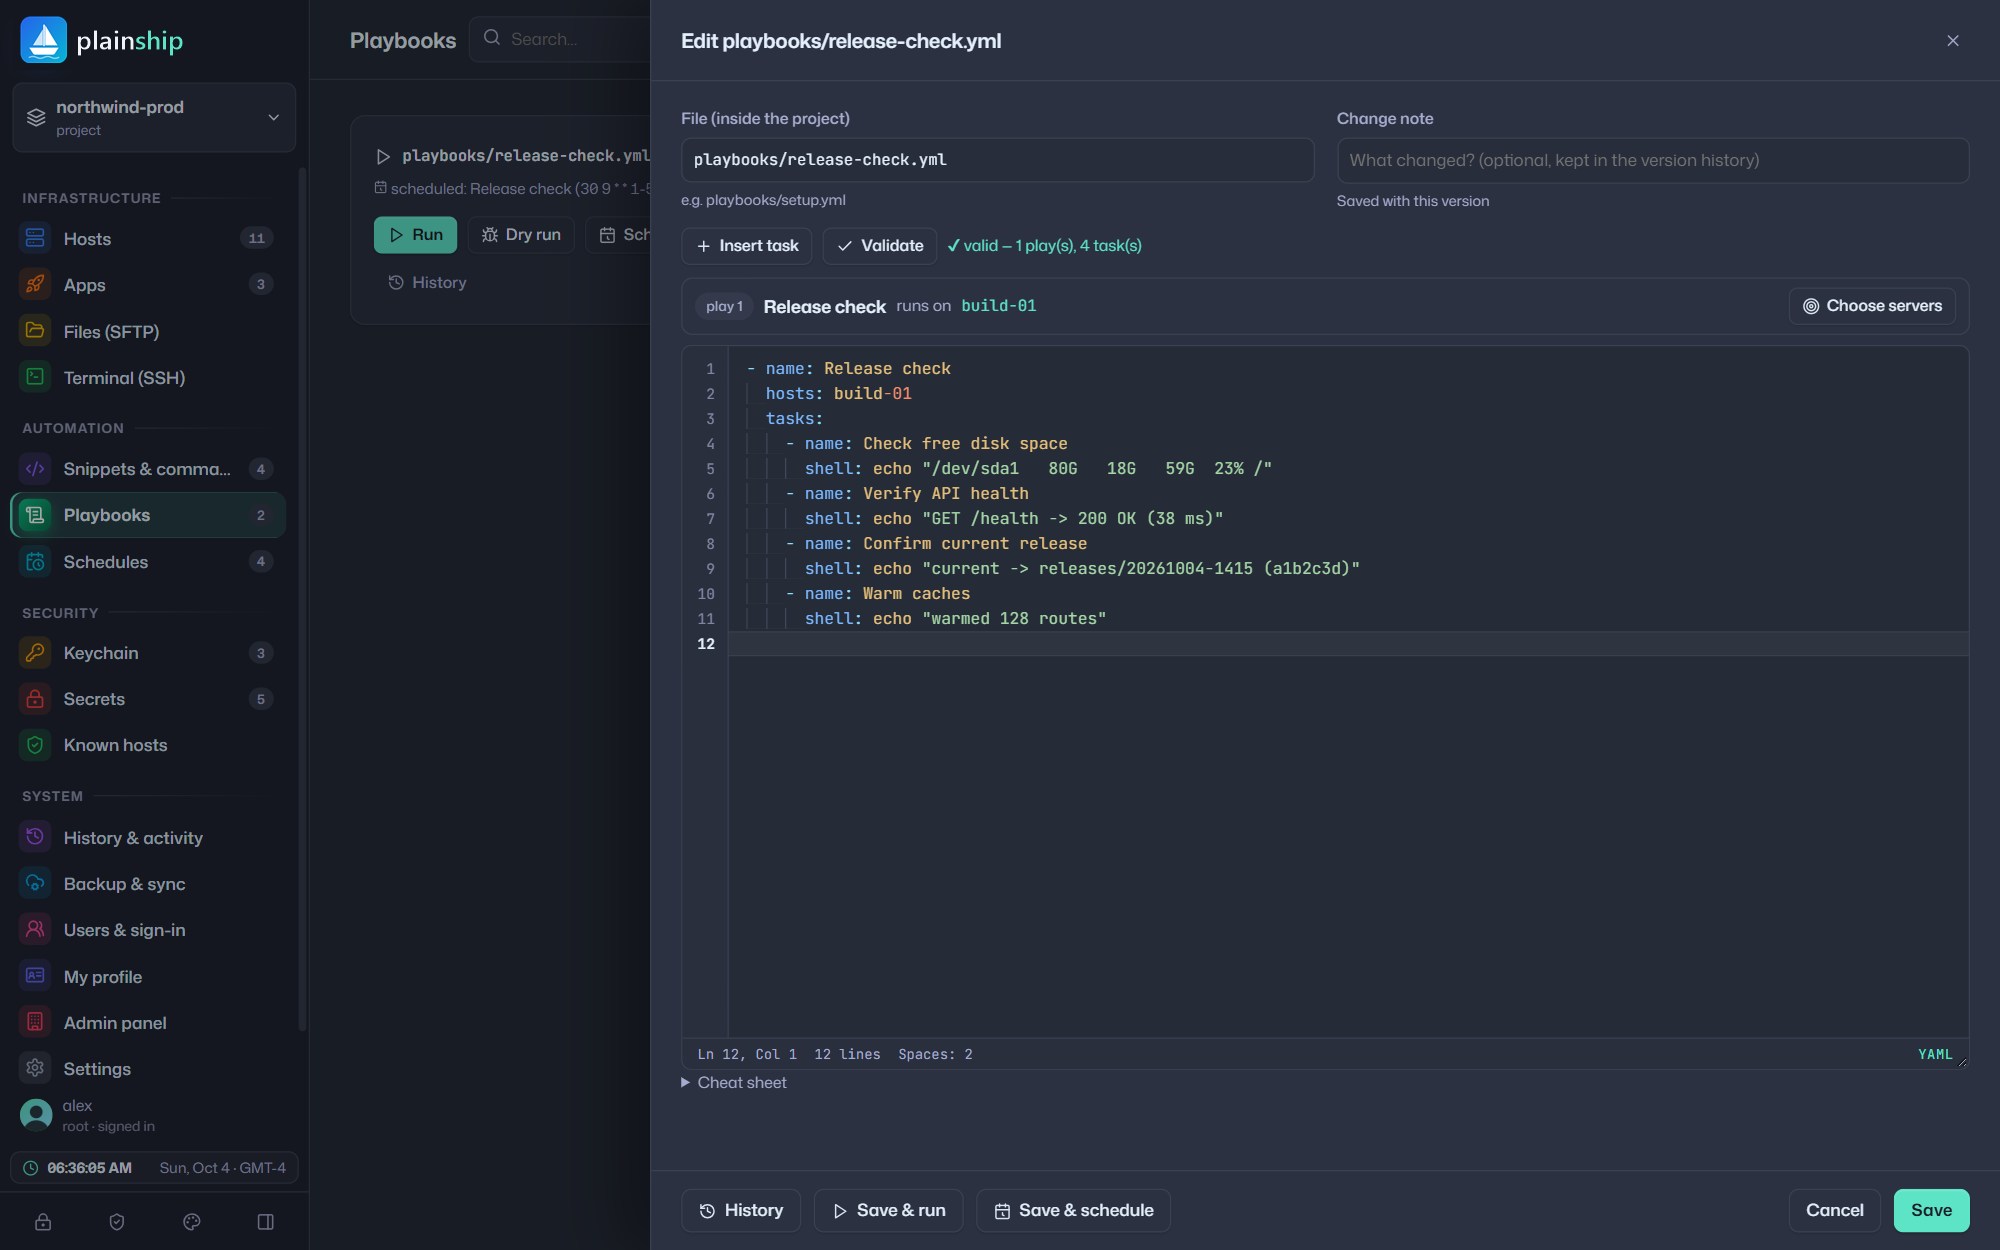Click Save & schedule button

1074,1210
